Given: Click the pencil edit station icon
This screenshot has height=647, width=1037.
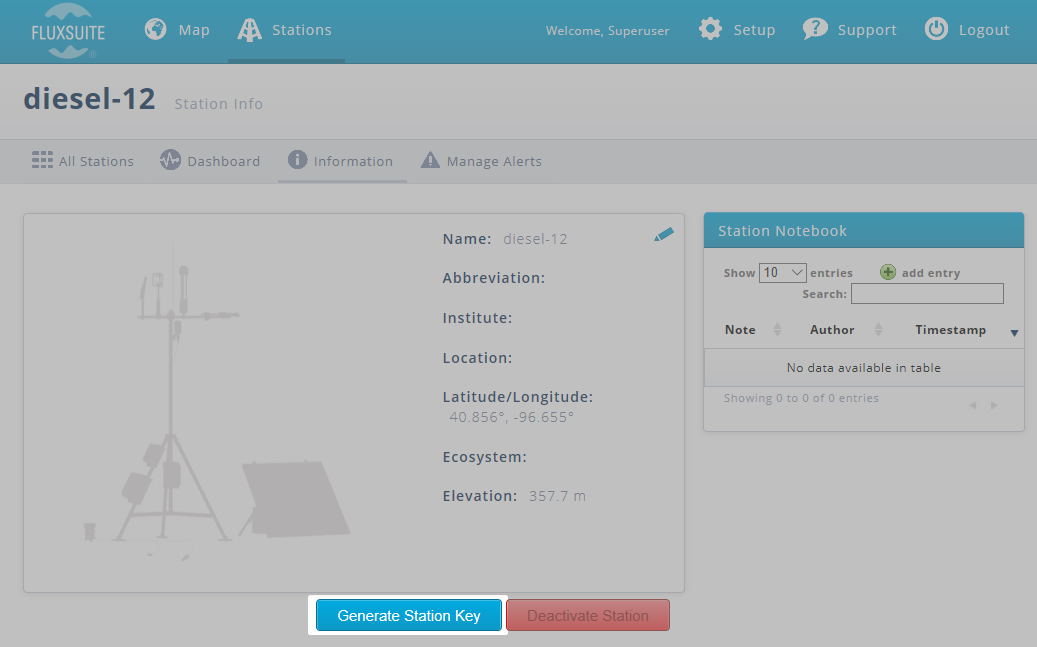Looking at the screenshot, I should click(664, 235).
